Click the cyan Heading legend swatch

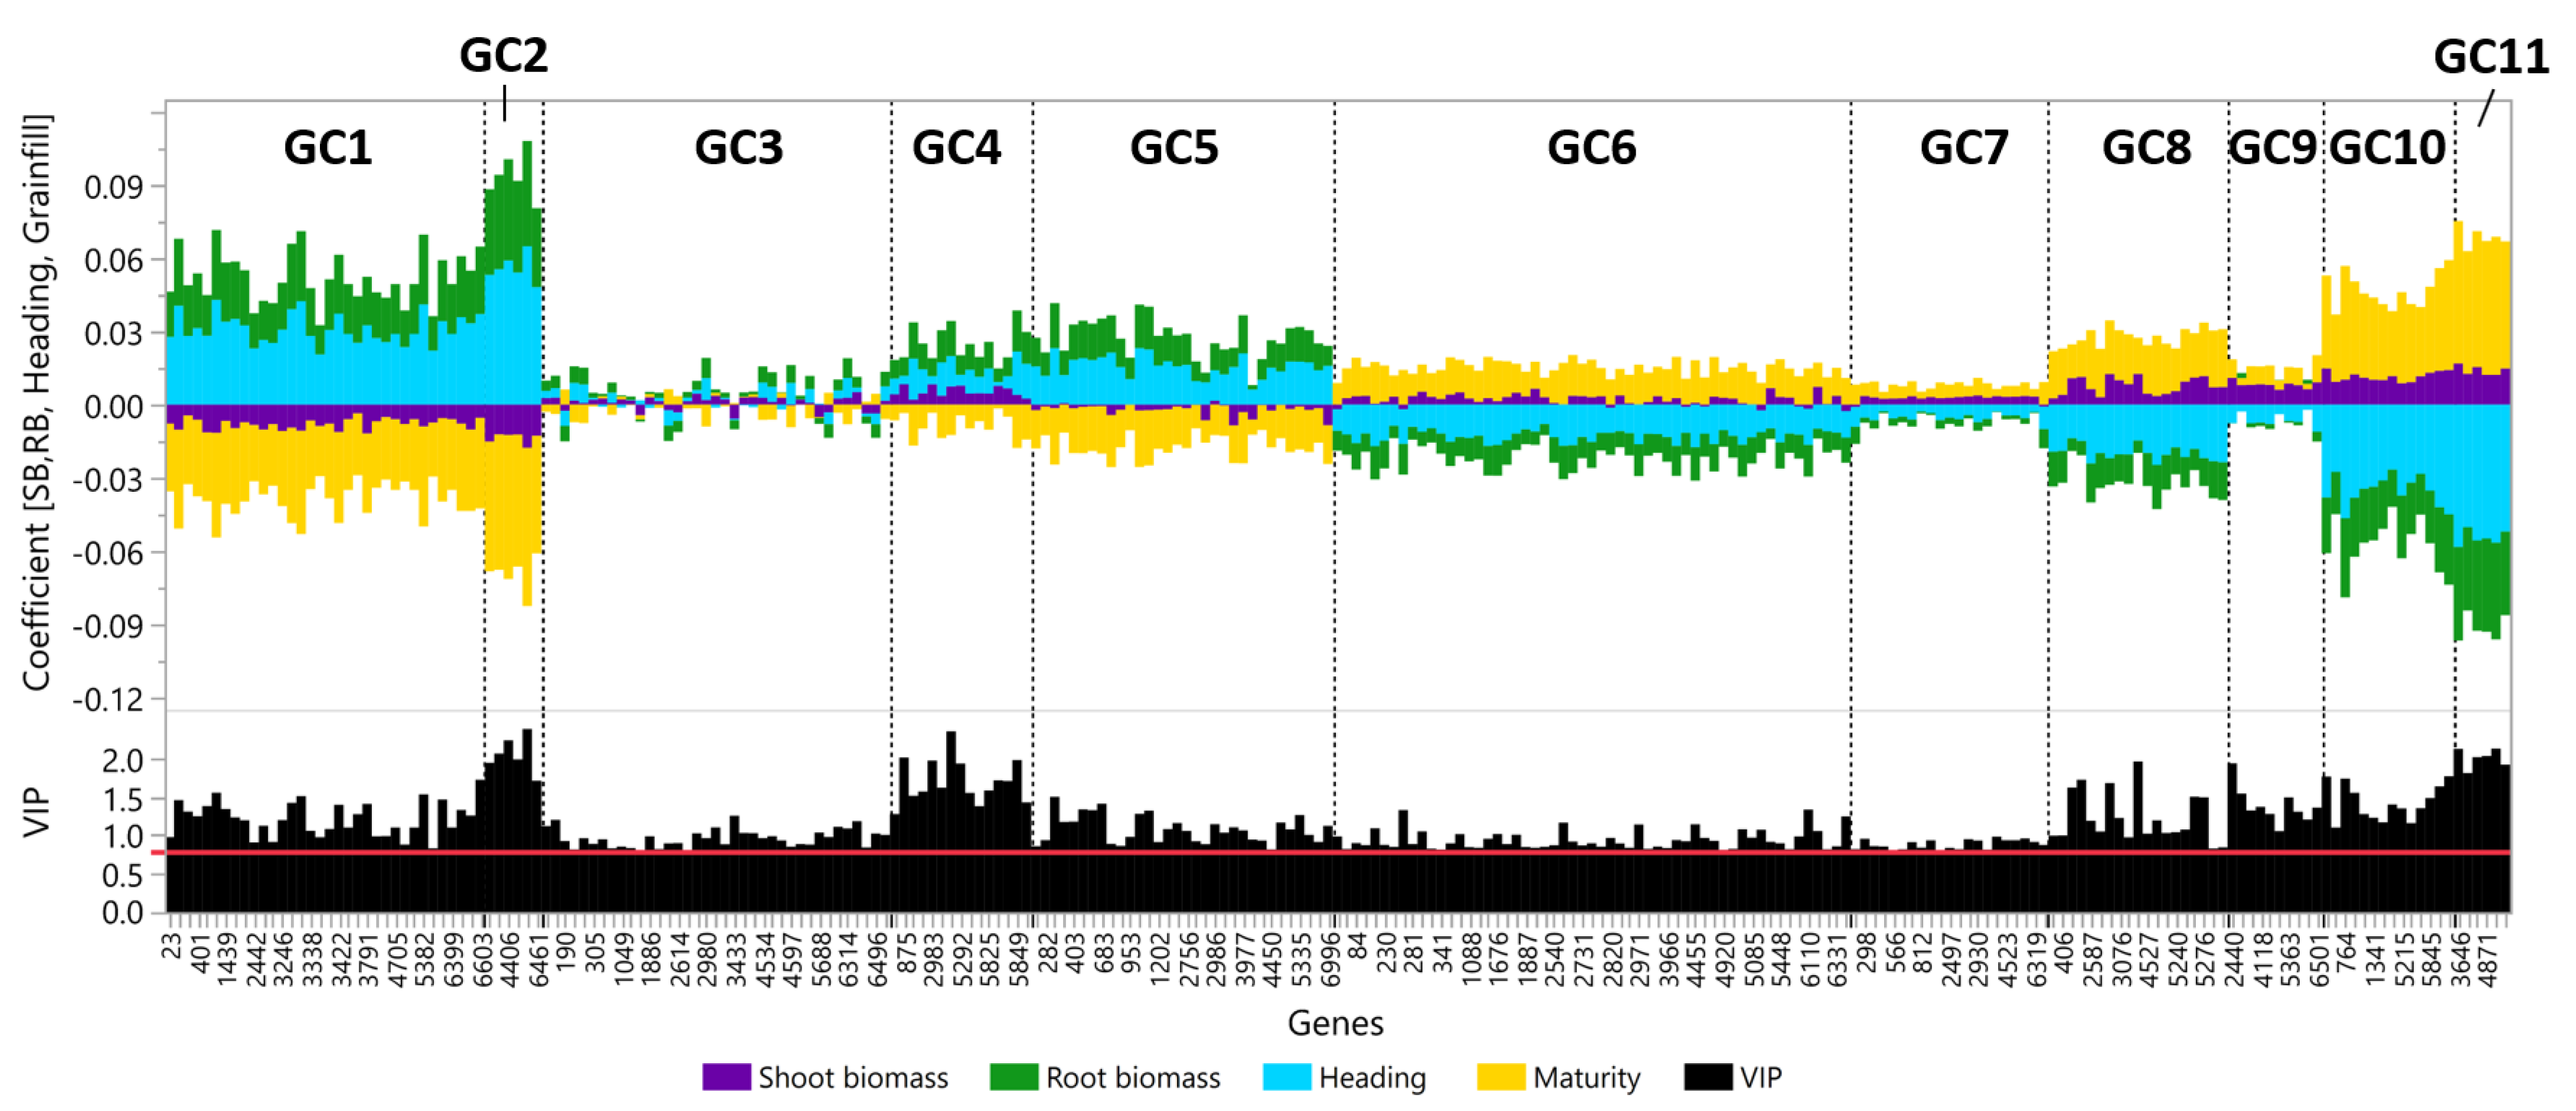(1286, 1077)
